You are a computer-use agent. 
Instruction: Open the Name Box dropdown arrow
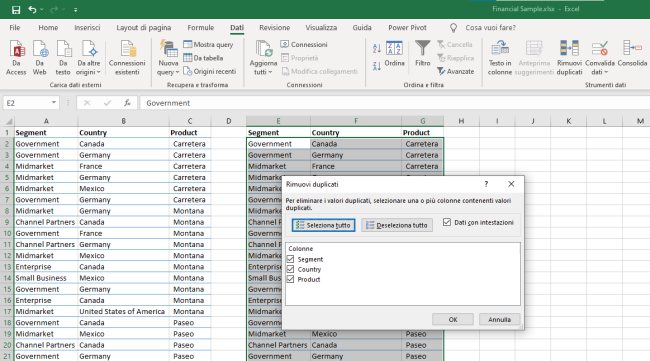54,103
